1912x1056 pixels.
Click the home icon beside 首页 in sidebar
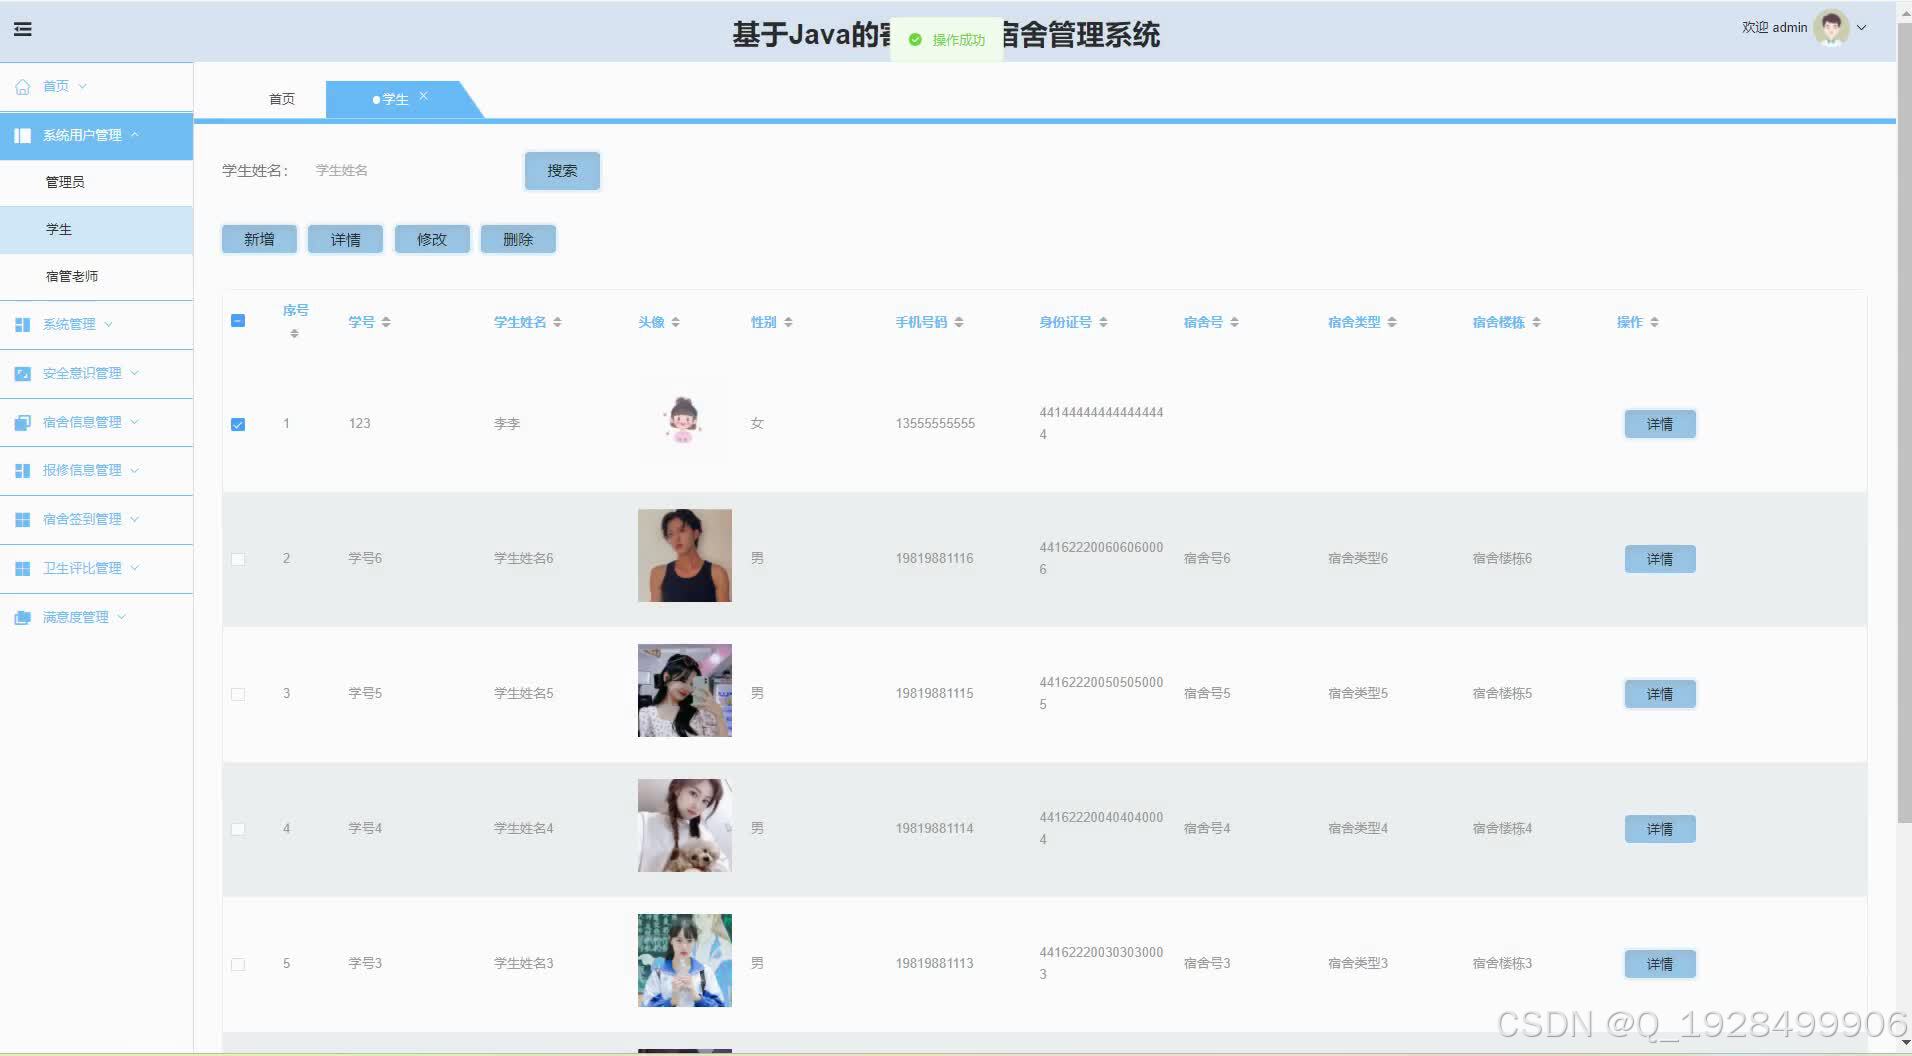point(22,86)
